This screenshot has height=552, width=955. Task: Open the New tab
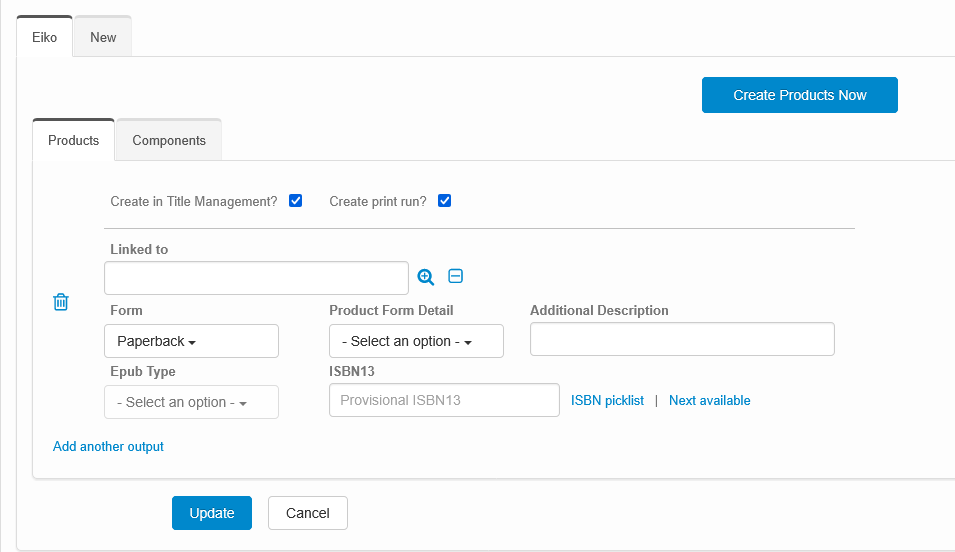103,38
